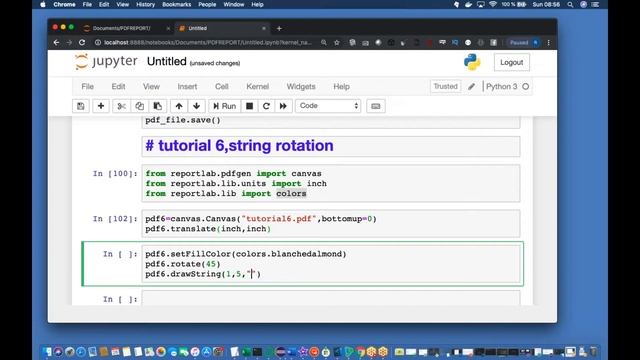Click the empty code cell at bottom

pyautogui.click(x=331, y=299)
